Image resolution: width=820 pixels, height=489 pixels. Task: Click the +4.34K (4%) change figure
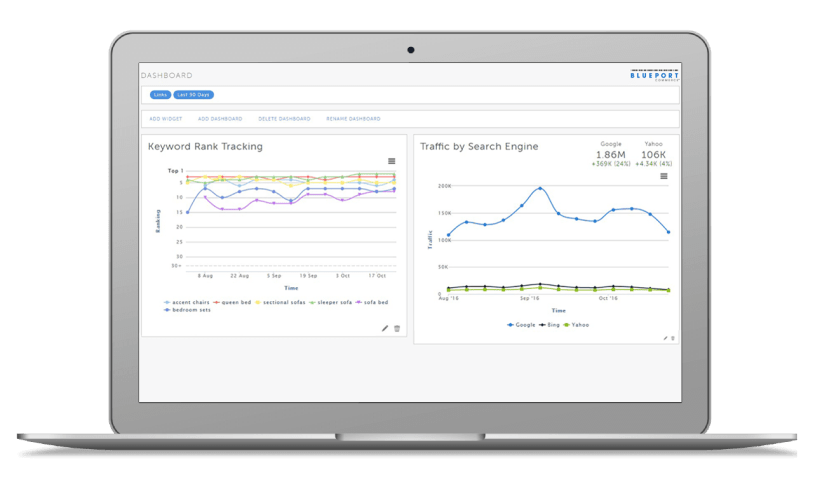(654, 164)
